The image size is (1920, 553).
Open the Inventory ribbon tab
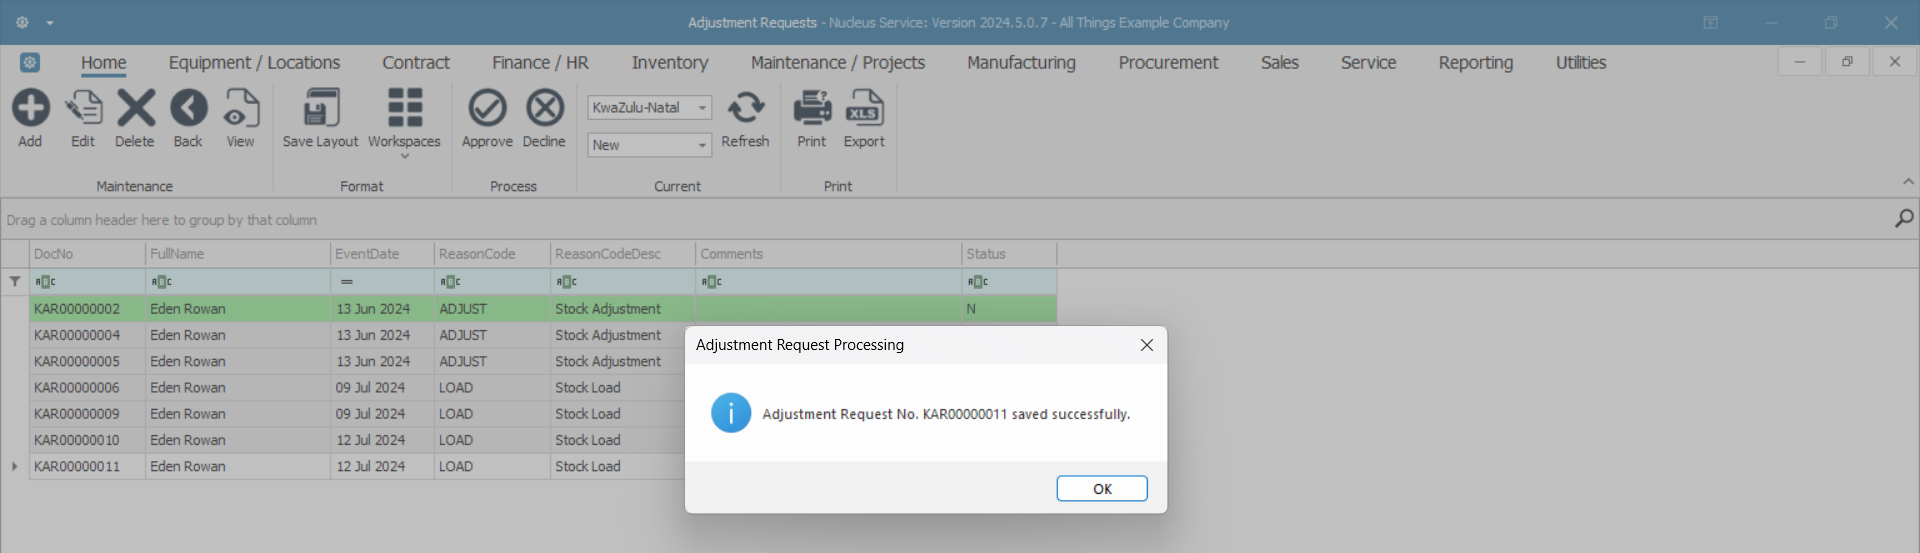tap(670, 63)
